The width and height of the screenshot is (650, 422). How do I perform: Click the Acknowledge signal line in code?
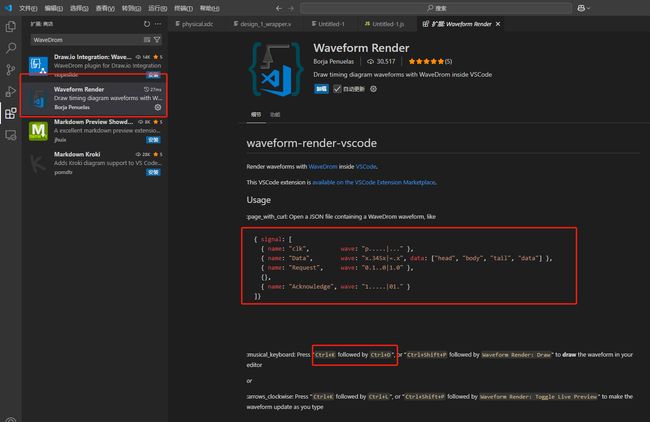[335, 286]
